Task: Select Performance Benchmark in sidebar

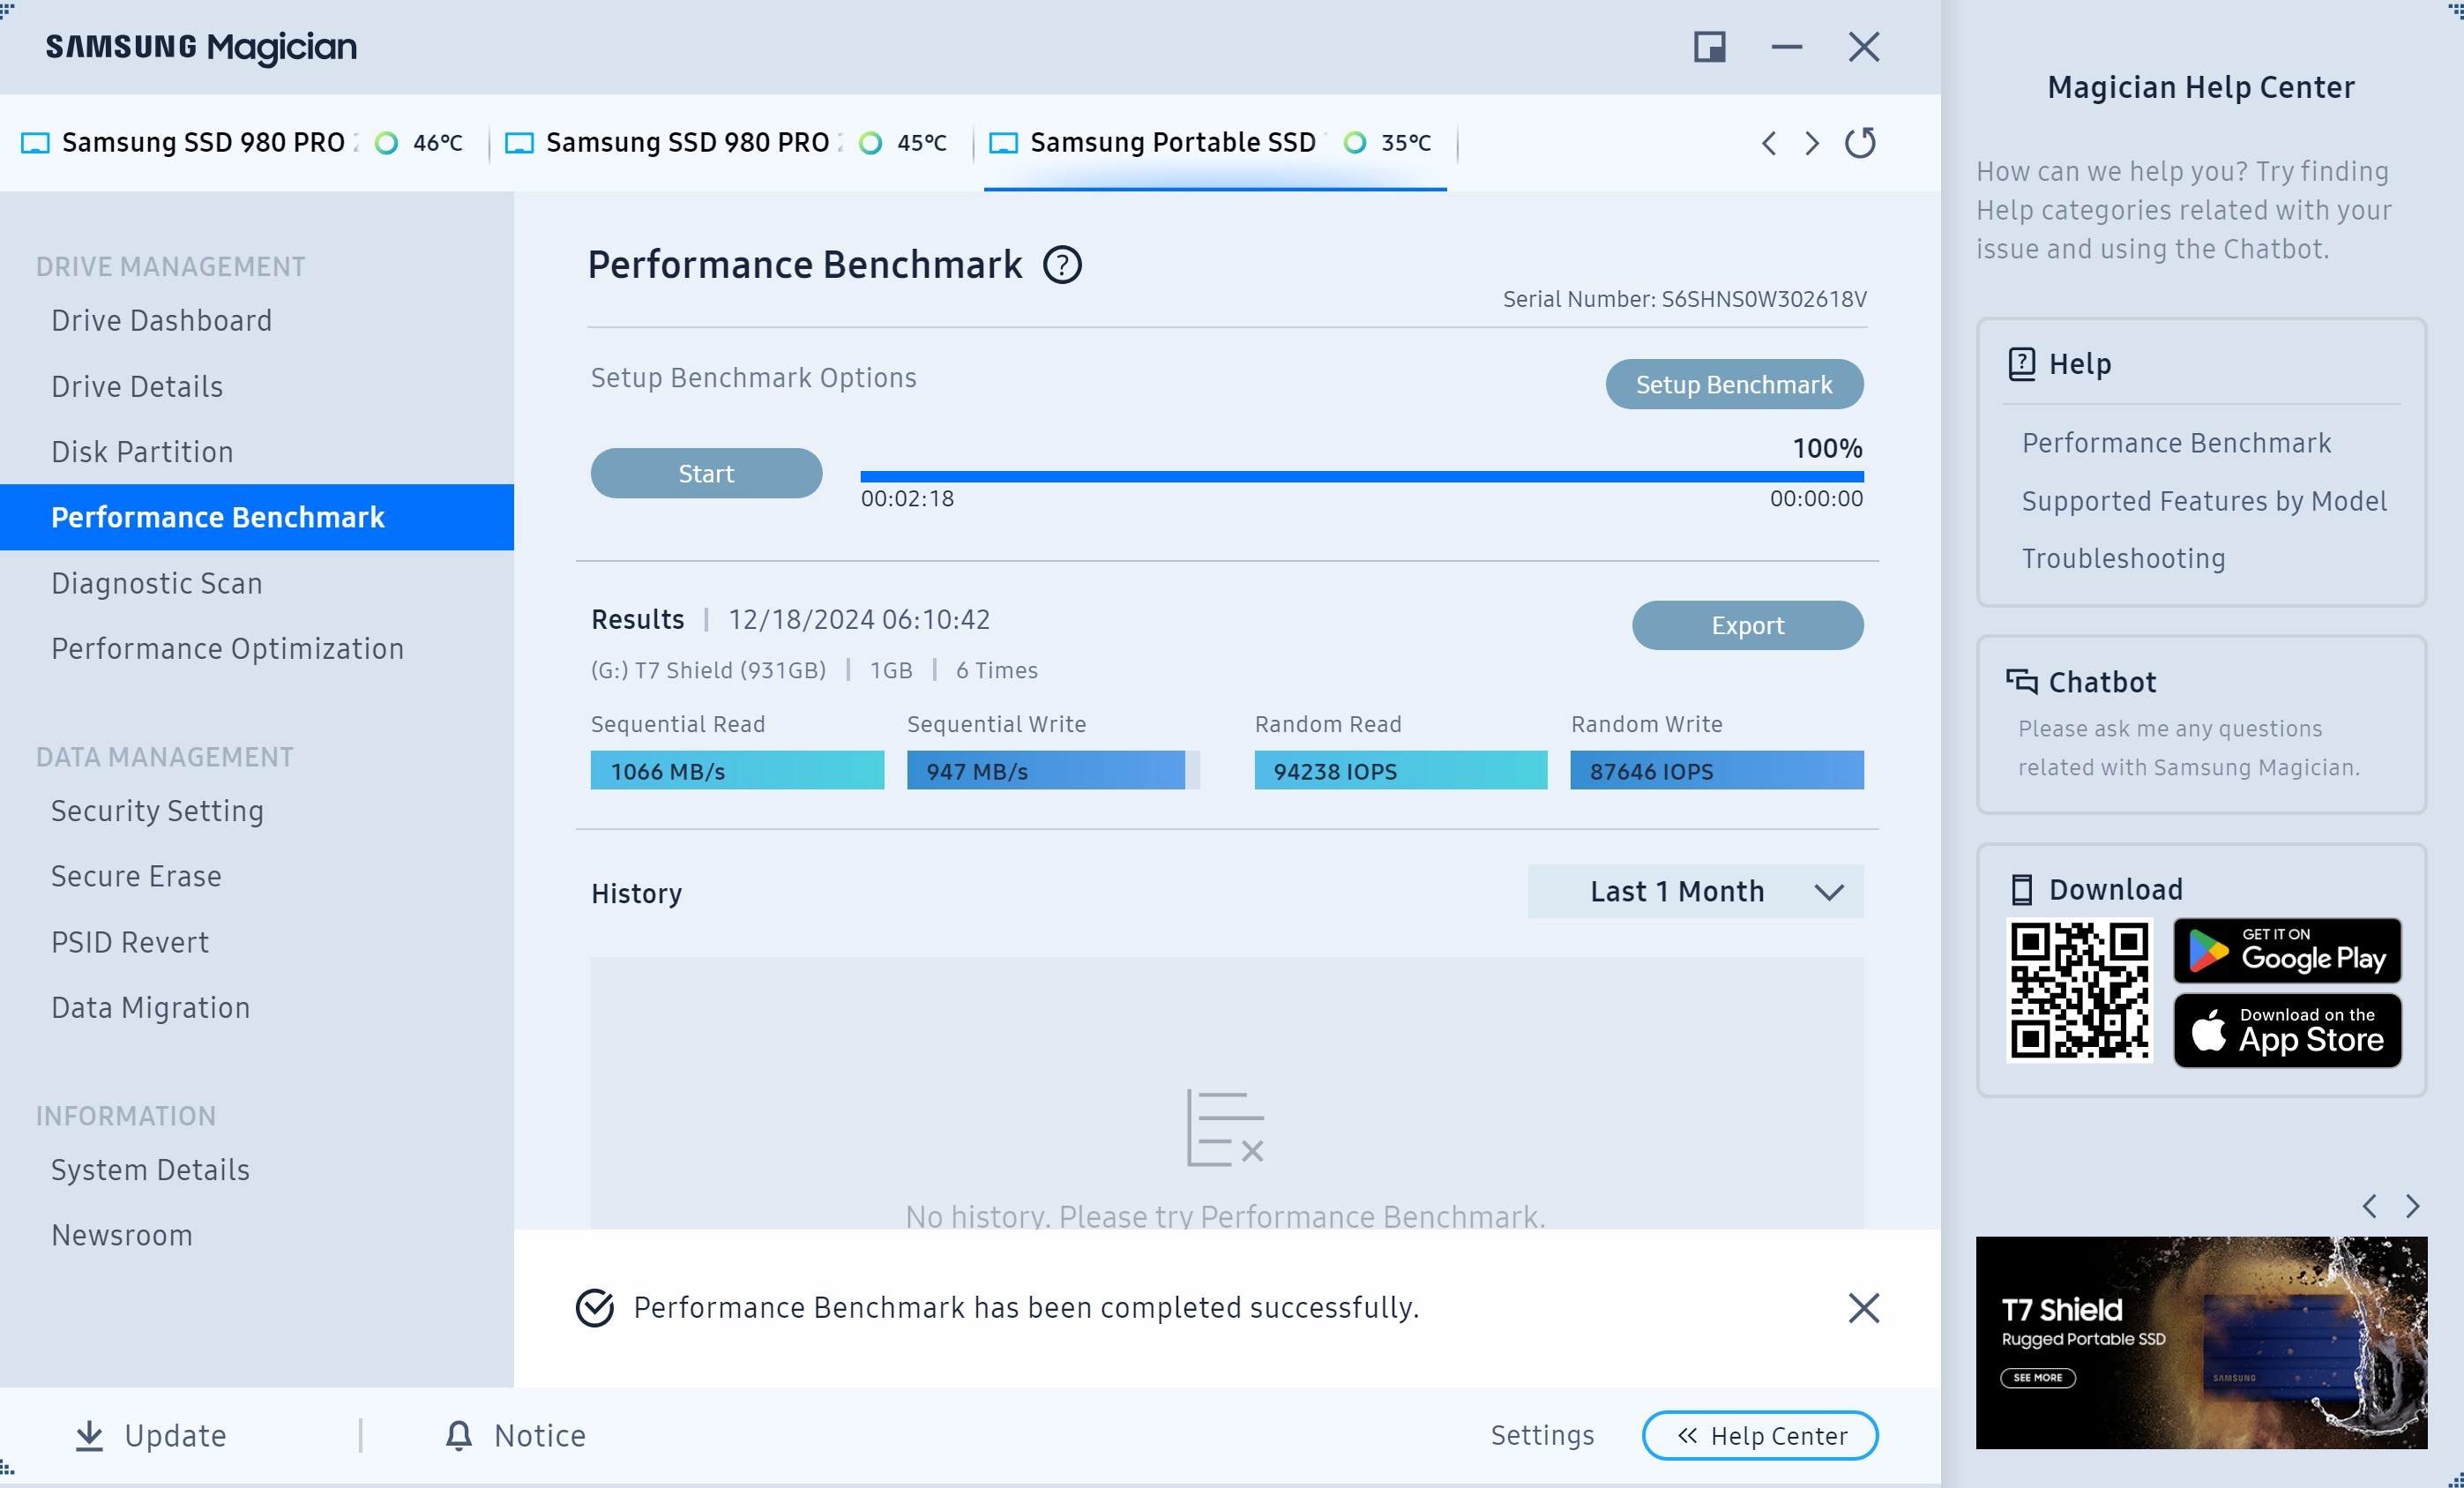Action: (x=257, y=517)
